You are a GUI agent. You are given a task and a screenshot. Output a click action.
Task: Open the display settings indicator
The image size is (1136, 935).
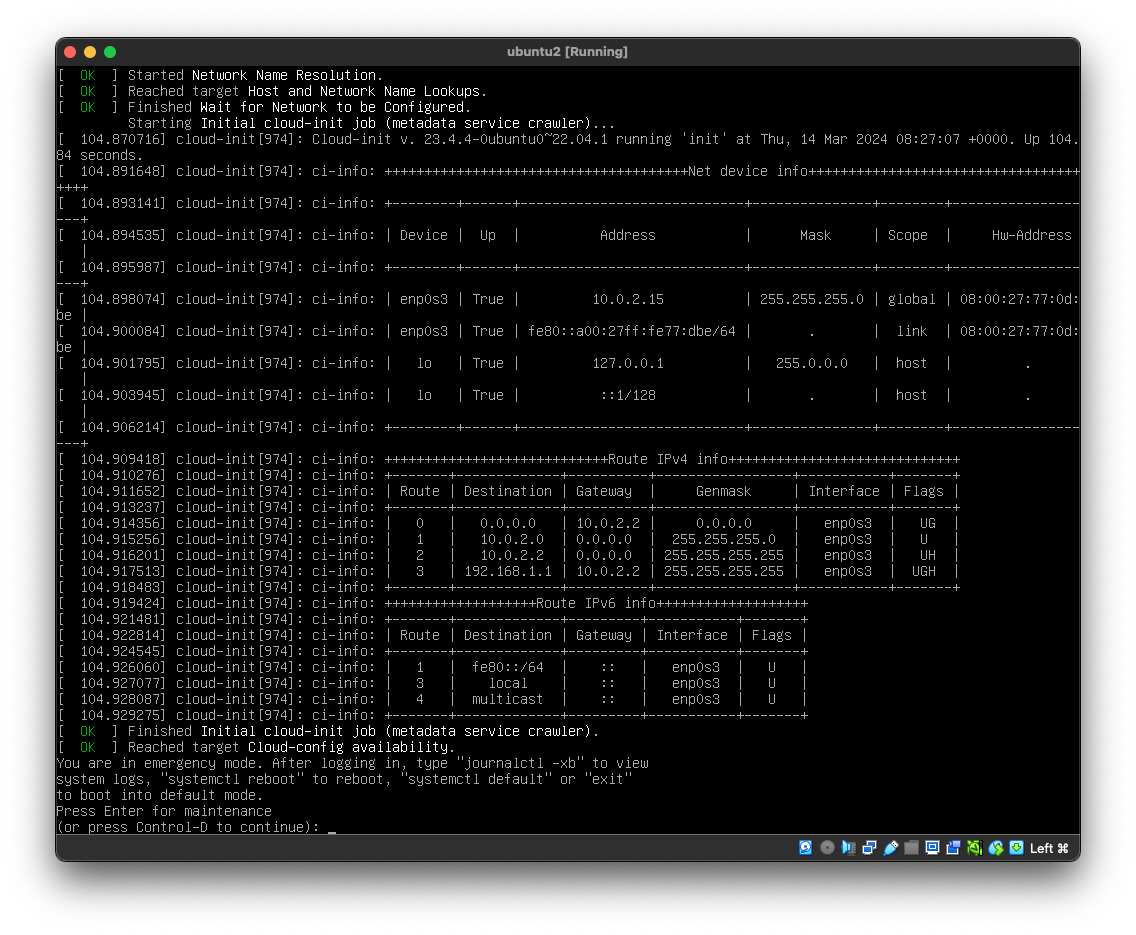pyautogui.click(x=932, y=847)
